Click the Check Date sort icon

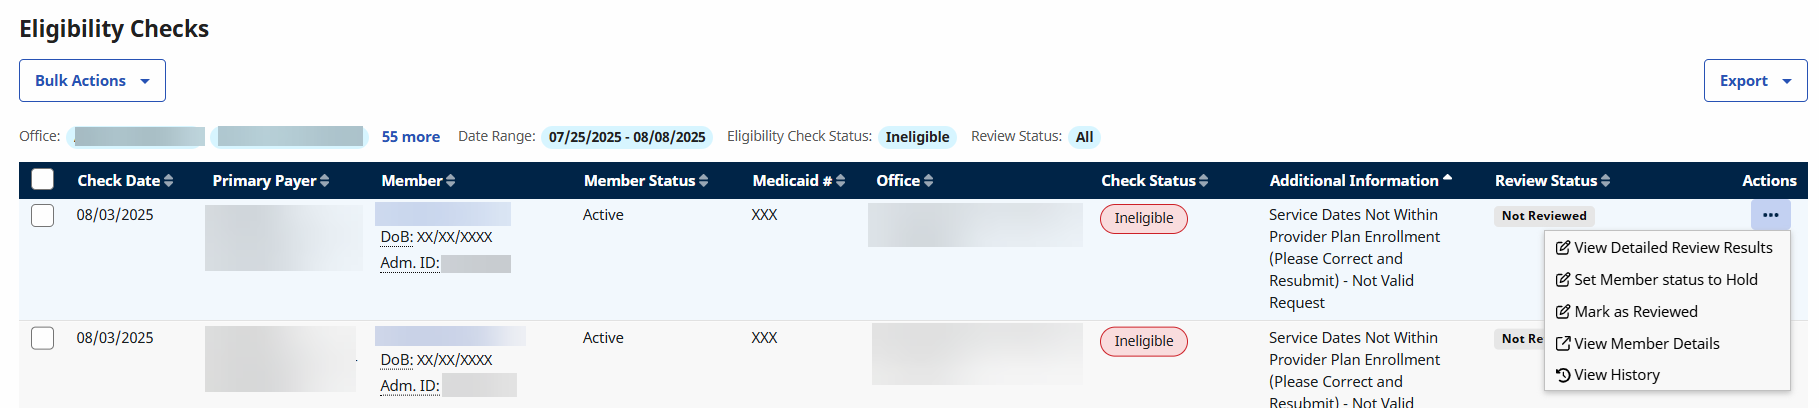tap(169, 181)
